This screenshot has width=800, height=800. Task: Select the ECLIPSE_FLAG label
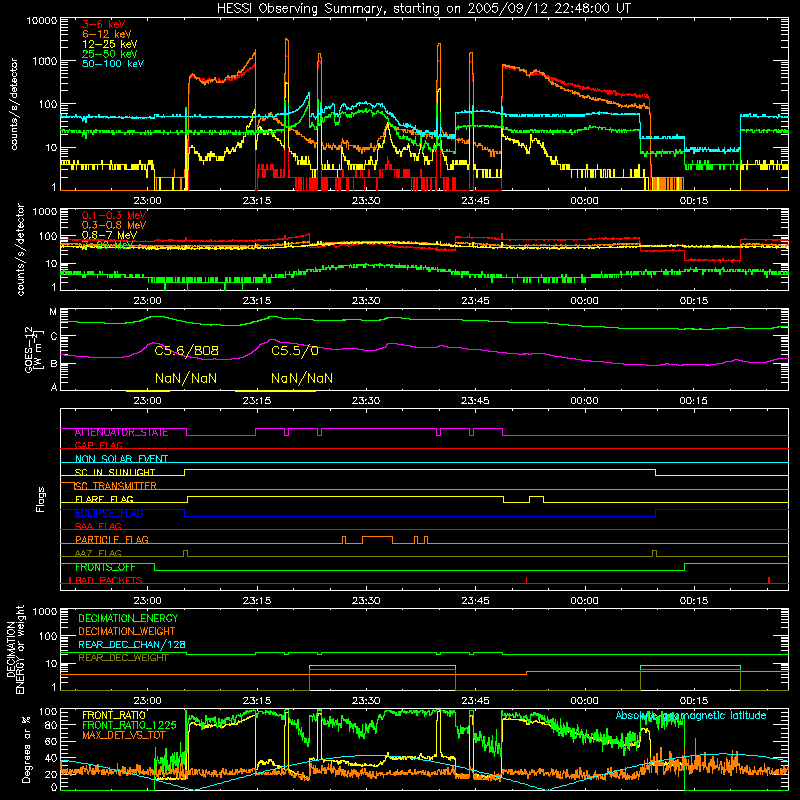pyautogui.click(x=109, y=513)
